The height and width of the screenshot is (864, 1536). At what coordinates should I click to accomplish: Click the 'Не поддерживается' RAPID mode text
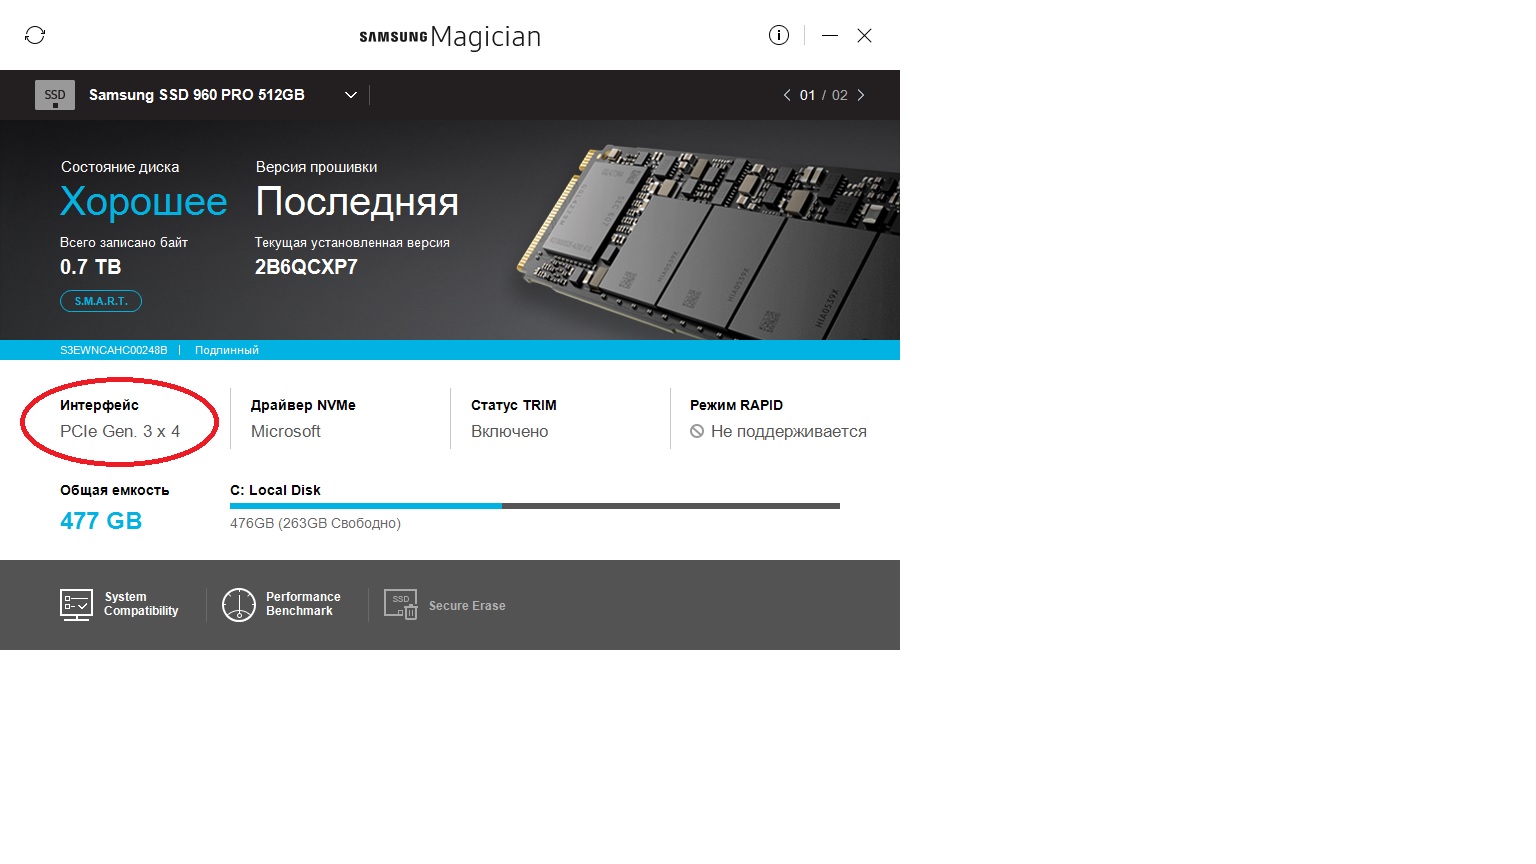click(x=789, y=432)
